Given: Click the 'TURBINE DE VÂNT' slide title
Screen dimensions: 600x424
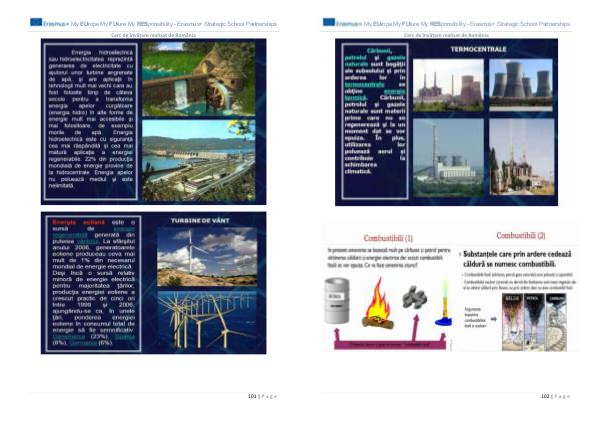Looking at the screenshot, I should [201, 219].
